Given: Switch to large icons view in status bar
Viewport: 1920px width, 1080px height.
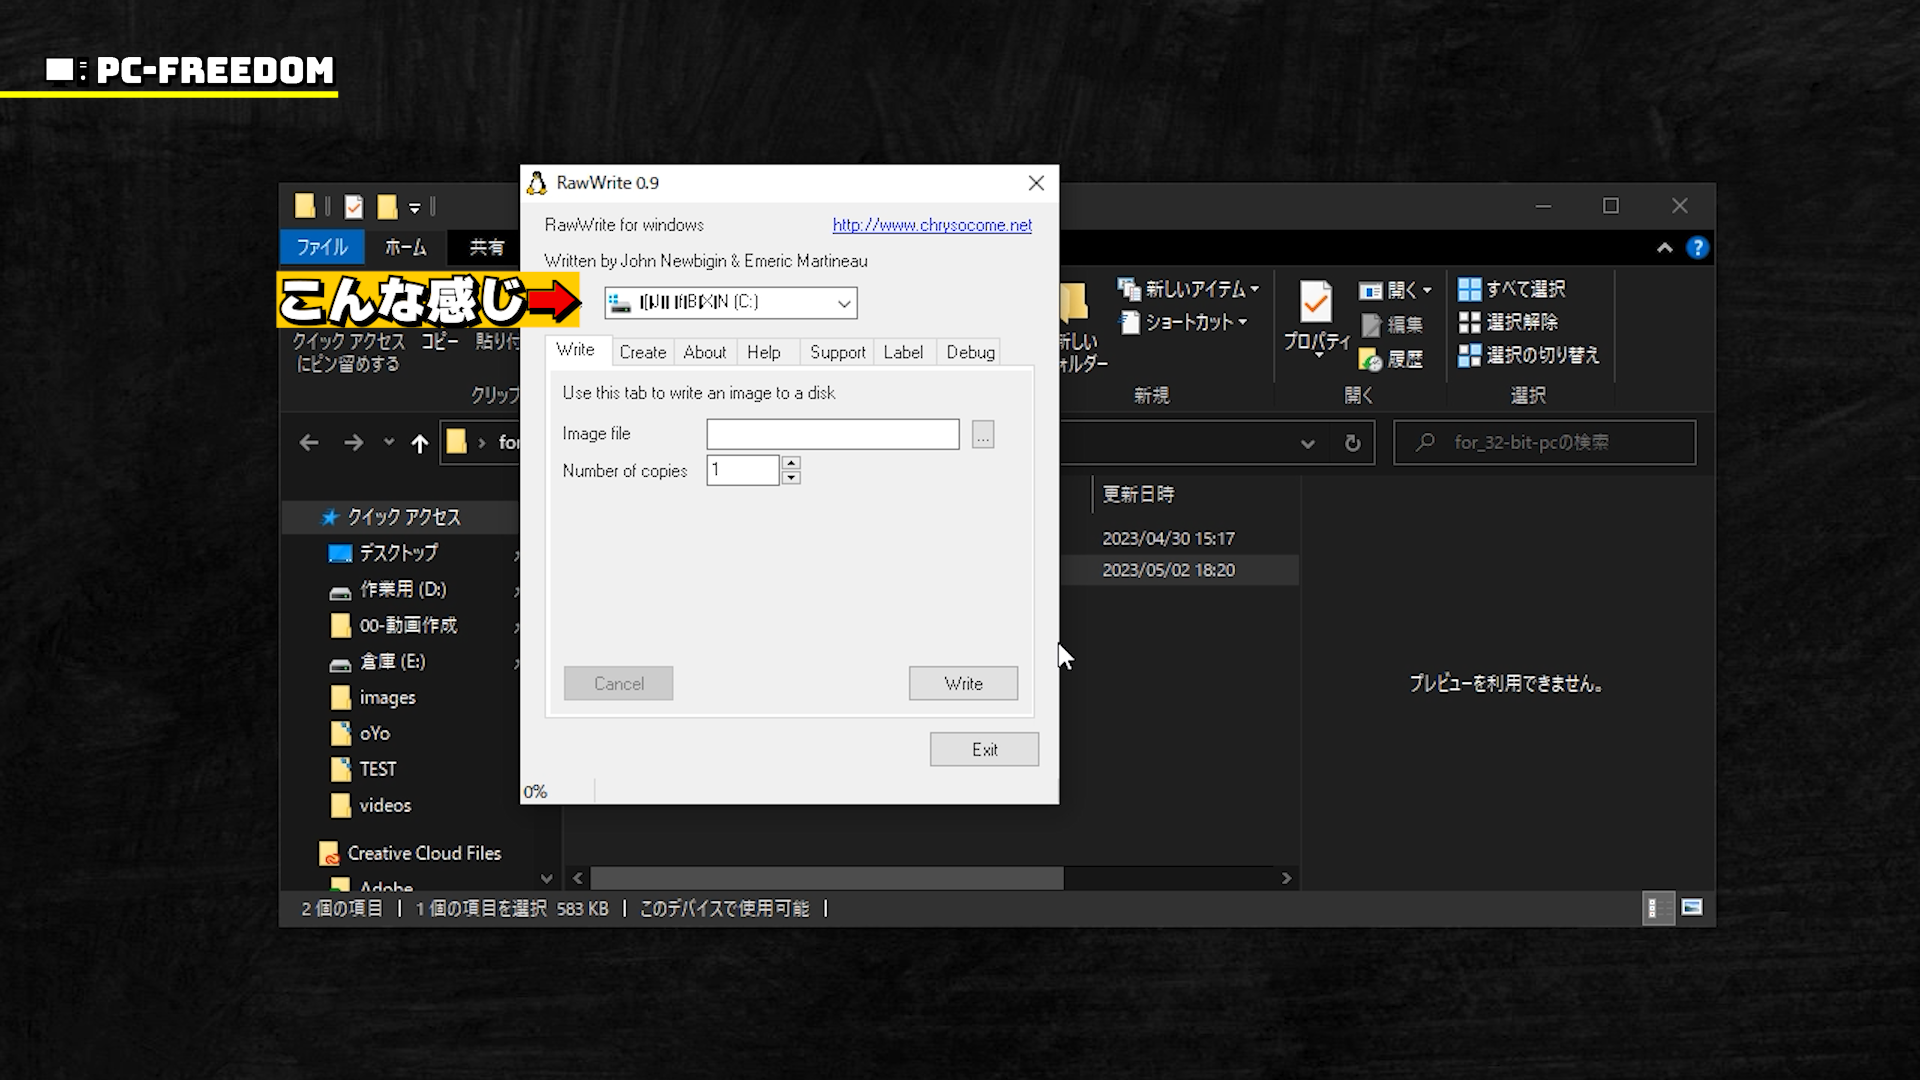Looking at the screenshot, I should click(x=1692, y=908).
